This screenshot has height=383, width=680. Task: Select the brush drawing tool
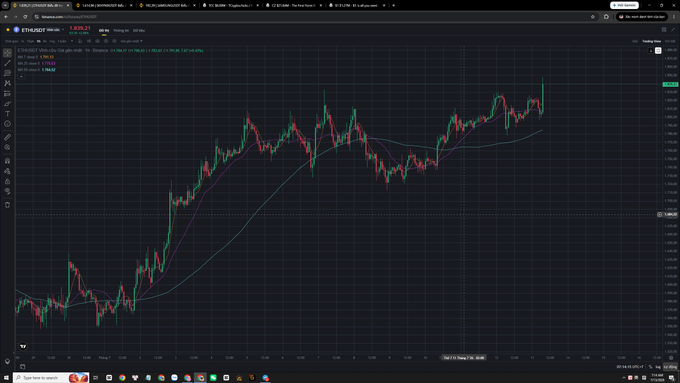[7, 104]
